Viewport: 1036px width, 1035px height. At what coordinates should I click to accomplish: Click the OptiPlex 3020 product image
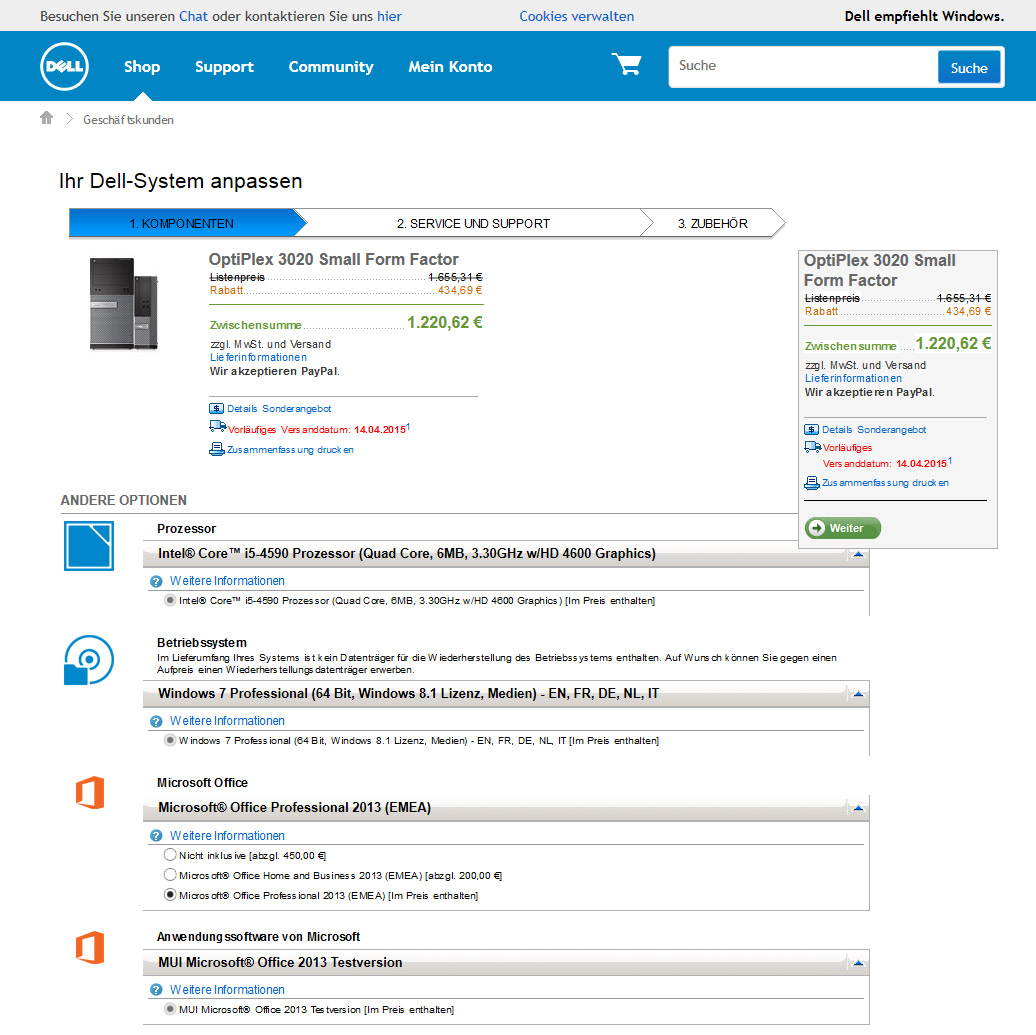click(x=123, y=304)
